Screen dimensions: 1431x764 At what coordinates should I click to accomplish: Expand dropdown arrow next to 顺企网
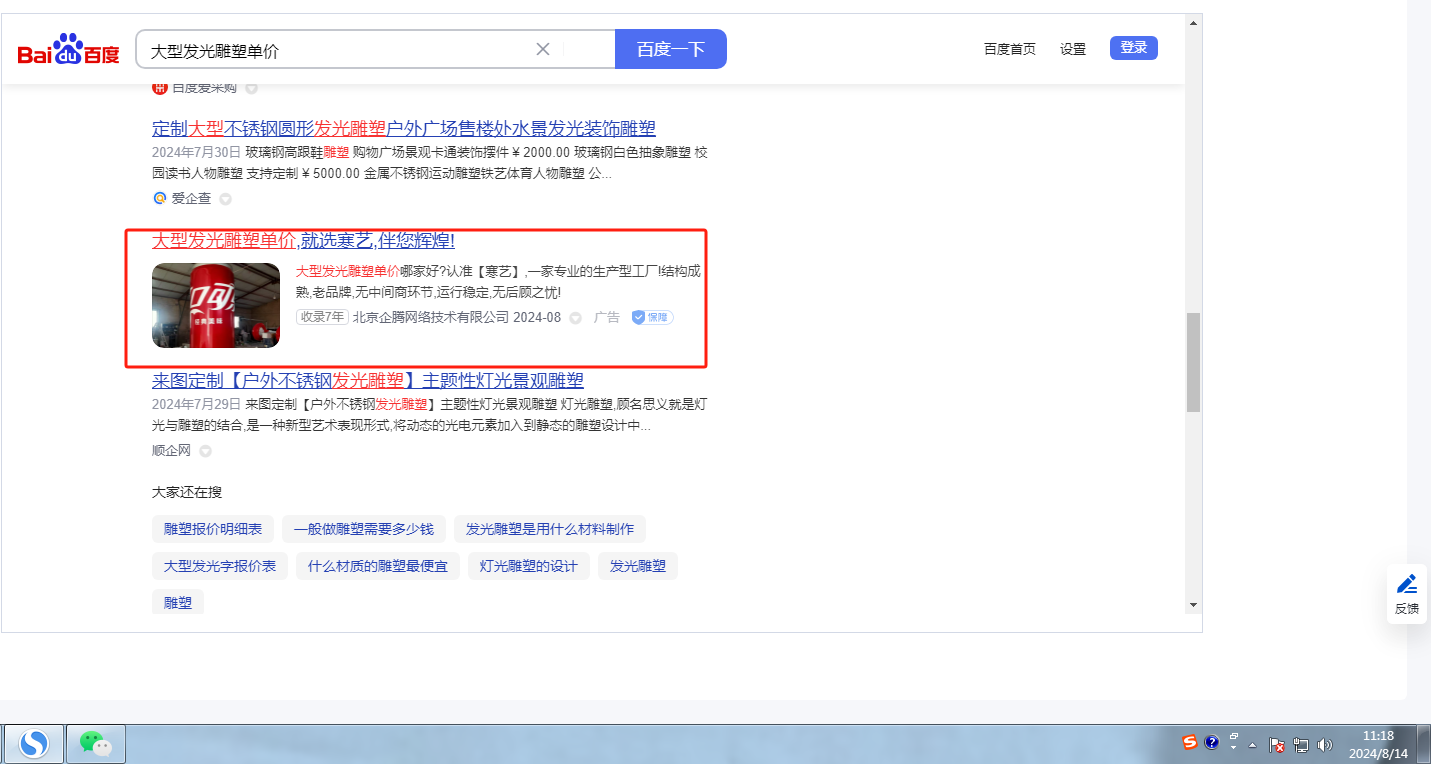205,451
